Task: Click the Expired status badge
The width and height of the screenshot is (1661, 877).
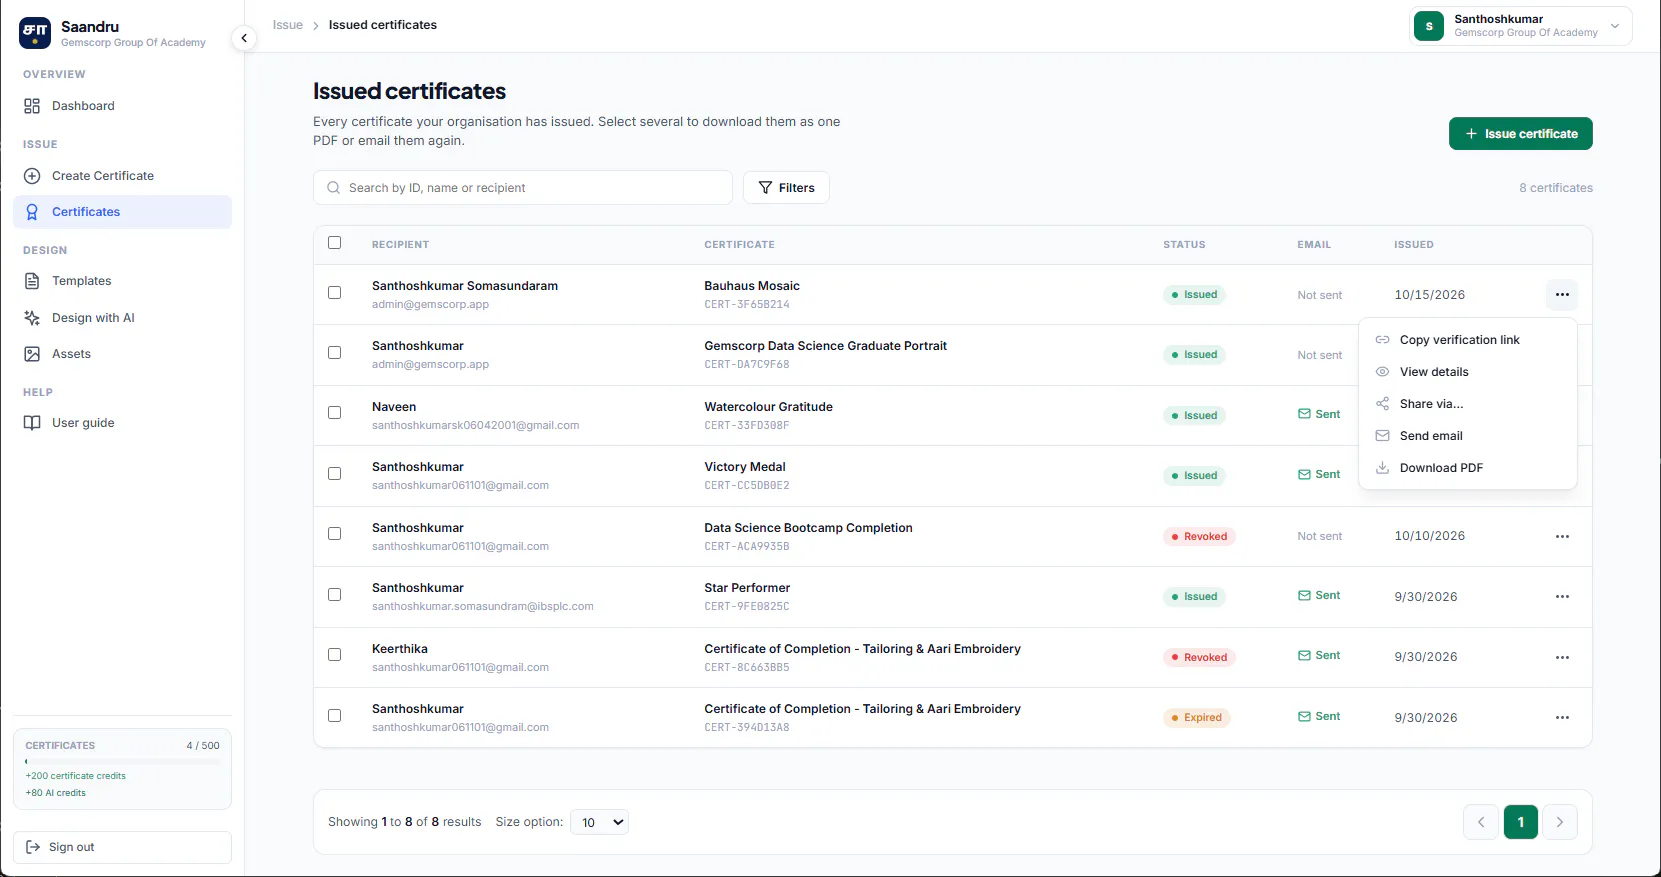Action: pyautogui.click(x=1197, y=718)
